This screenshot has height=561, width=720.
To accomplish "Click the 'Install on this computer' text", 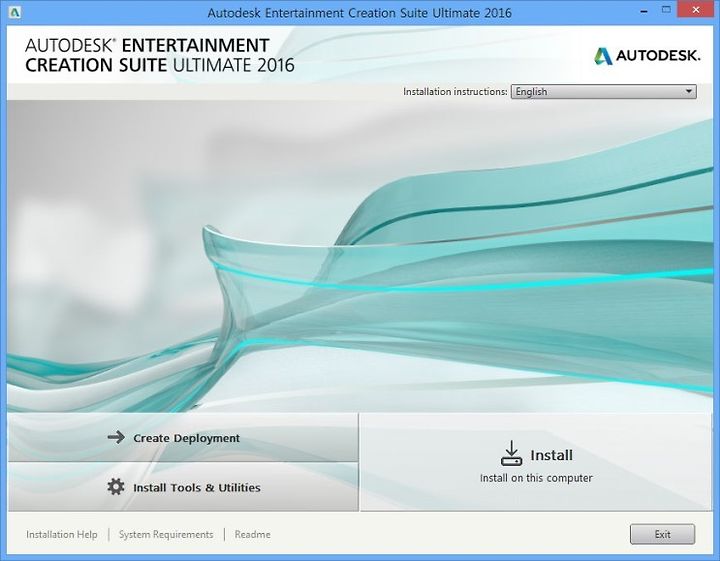I will pyautogui.click(x=536, y=478).
